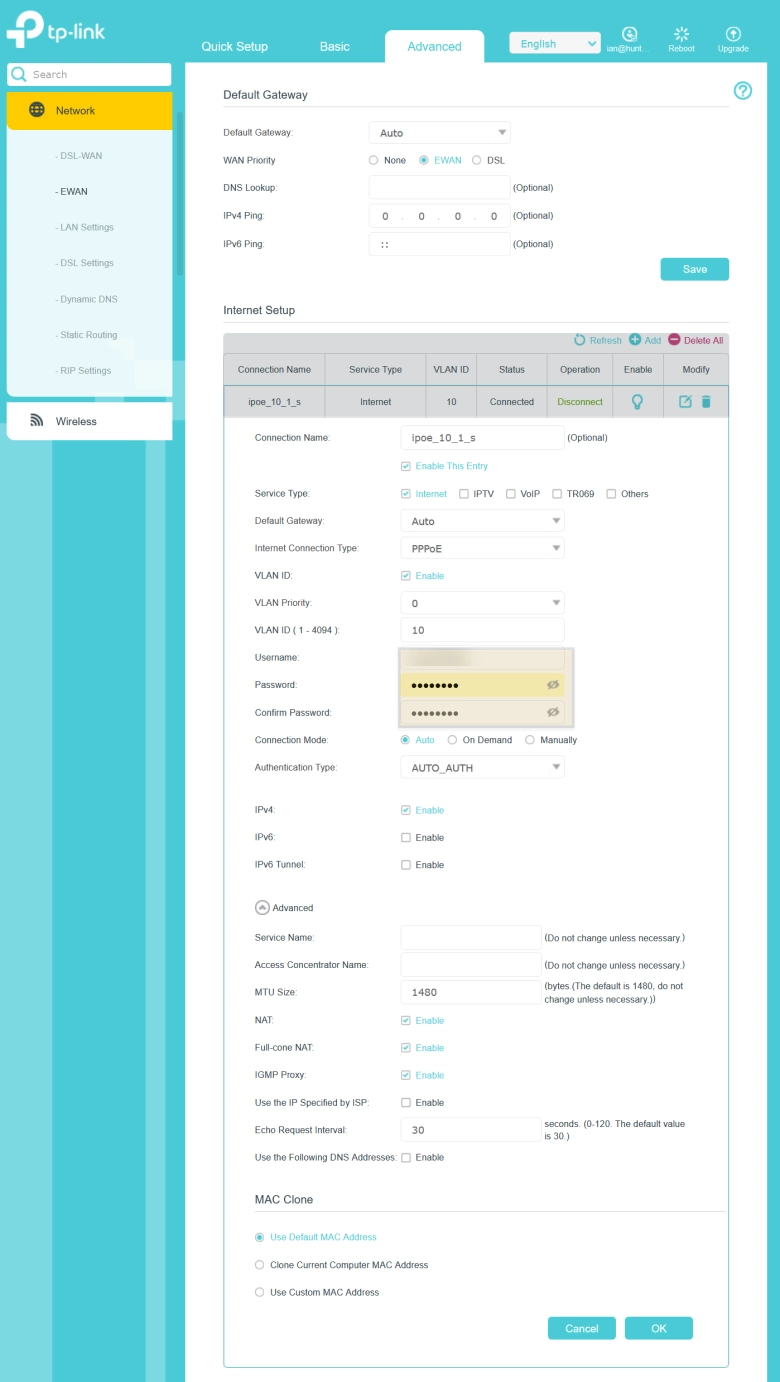Click the DNS Lookup input field
Screen dimensions: 780x1382
440,188
